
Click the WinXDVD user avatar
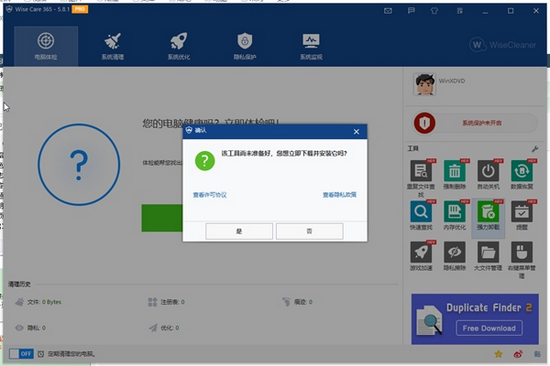pos(424,84)
